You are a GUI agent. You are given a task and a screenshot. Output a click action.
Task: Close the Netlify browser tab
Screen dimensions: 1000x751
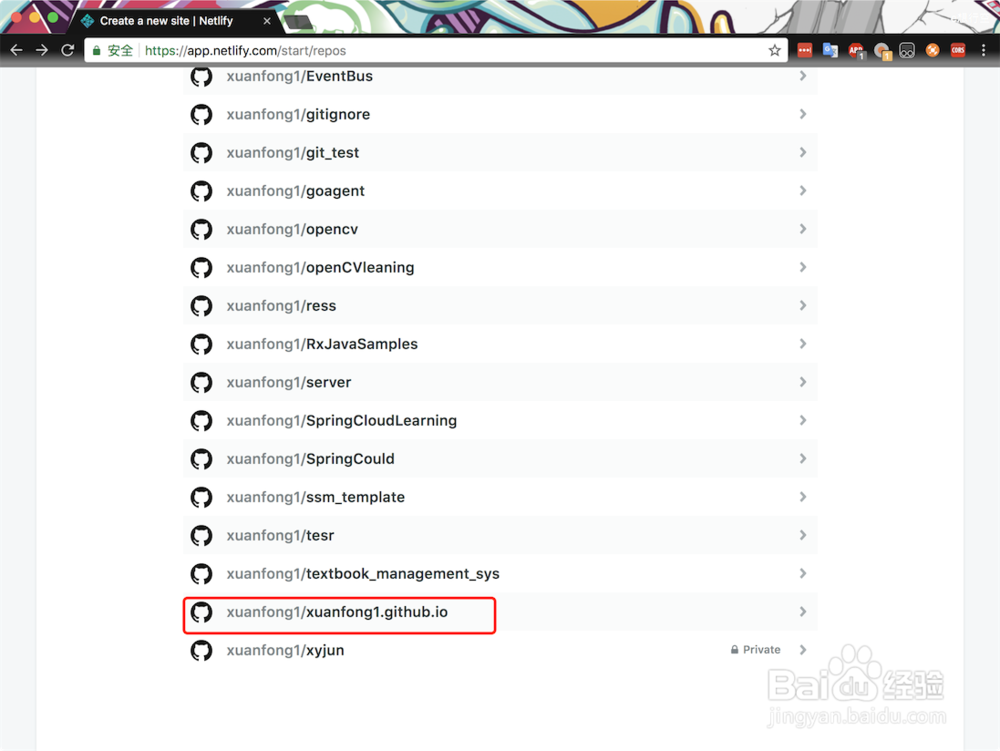[x=267, y=21]
